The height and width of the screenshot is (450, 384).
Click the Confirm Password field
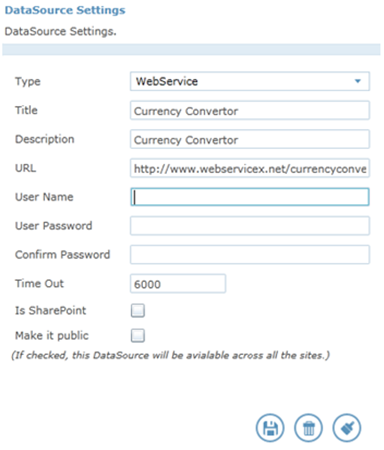click(x=250, y=255)
